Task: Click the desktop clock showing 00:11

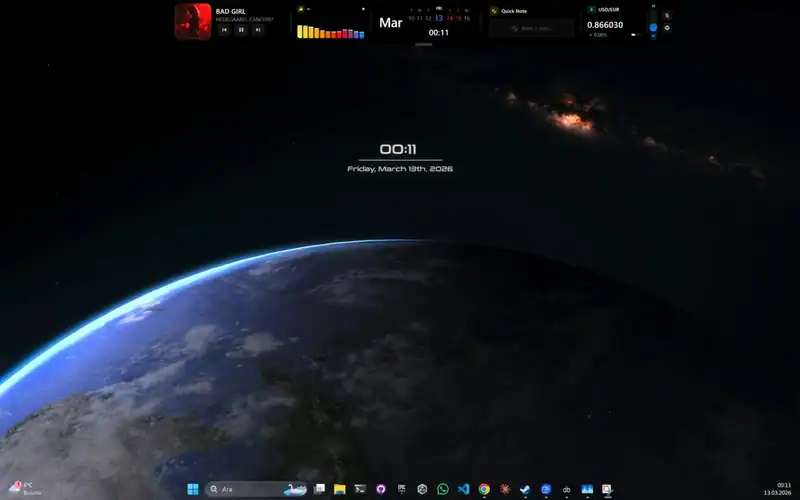Action: 398,149
